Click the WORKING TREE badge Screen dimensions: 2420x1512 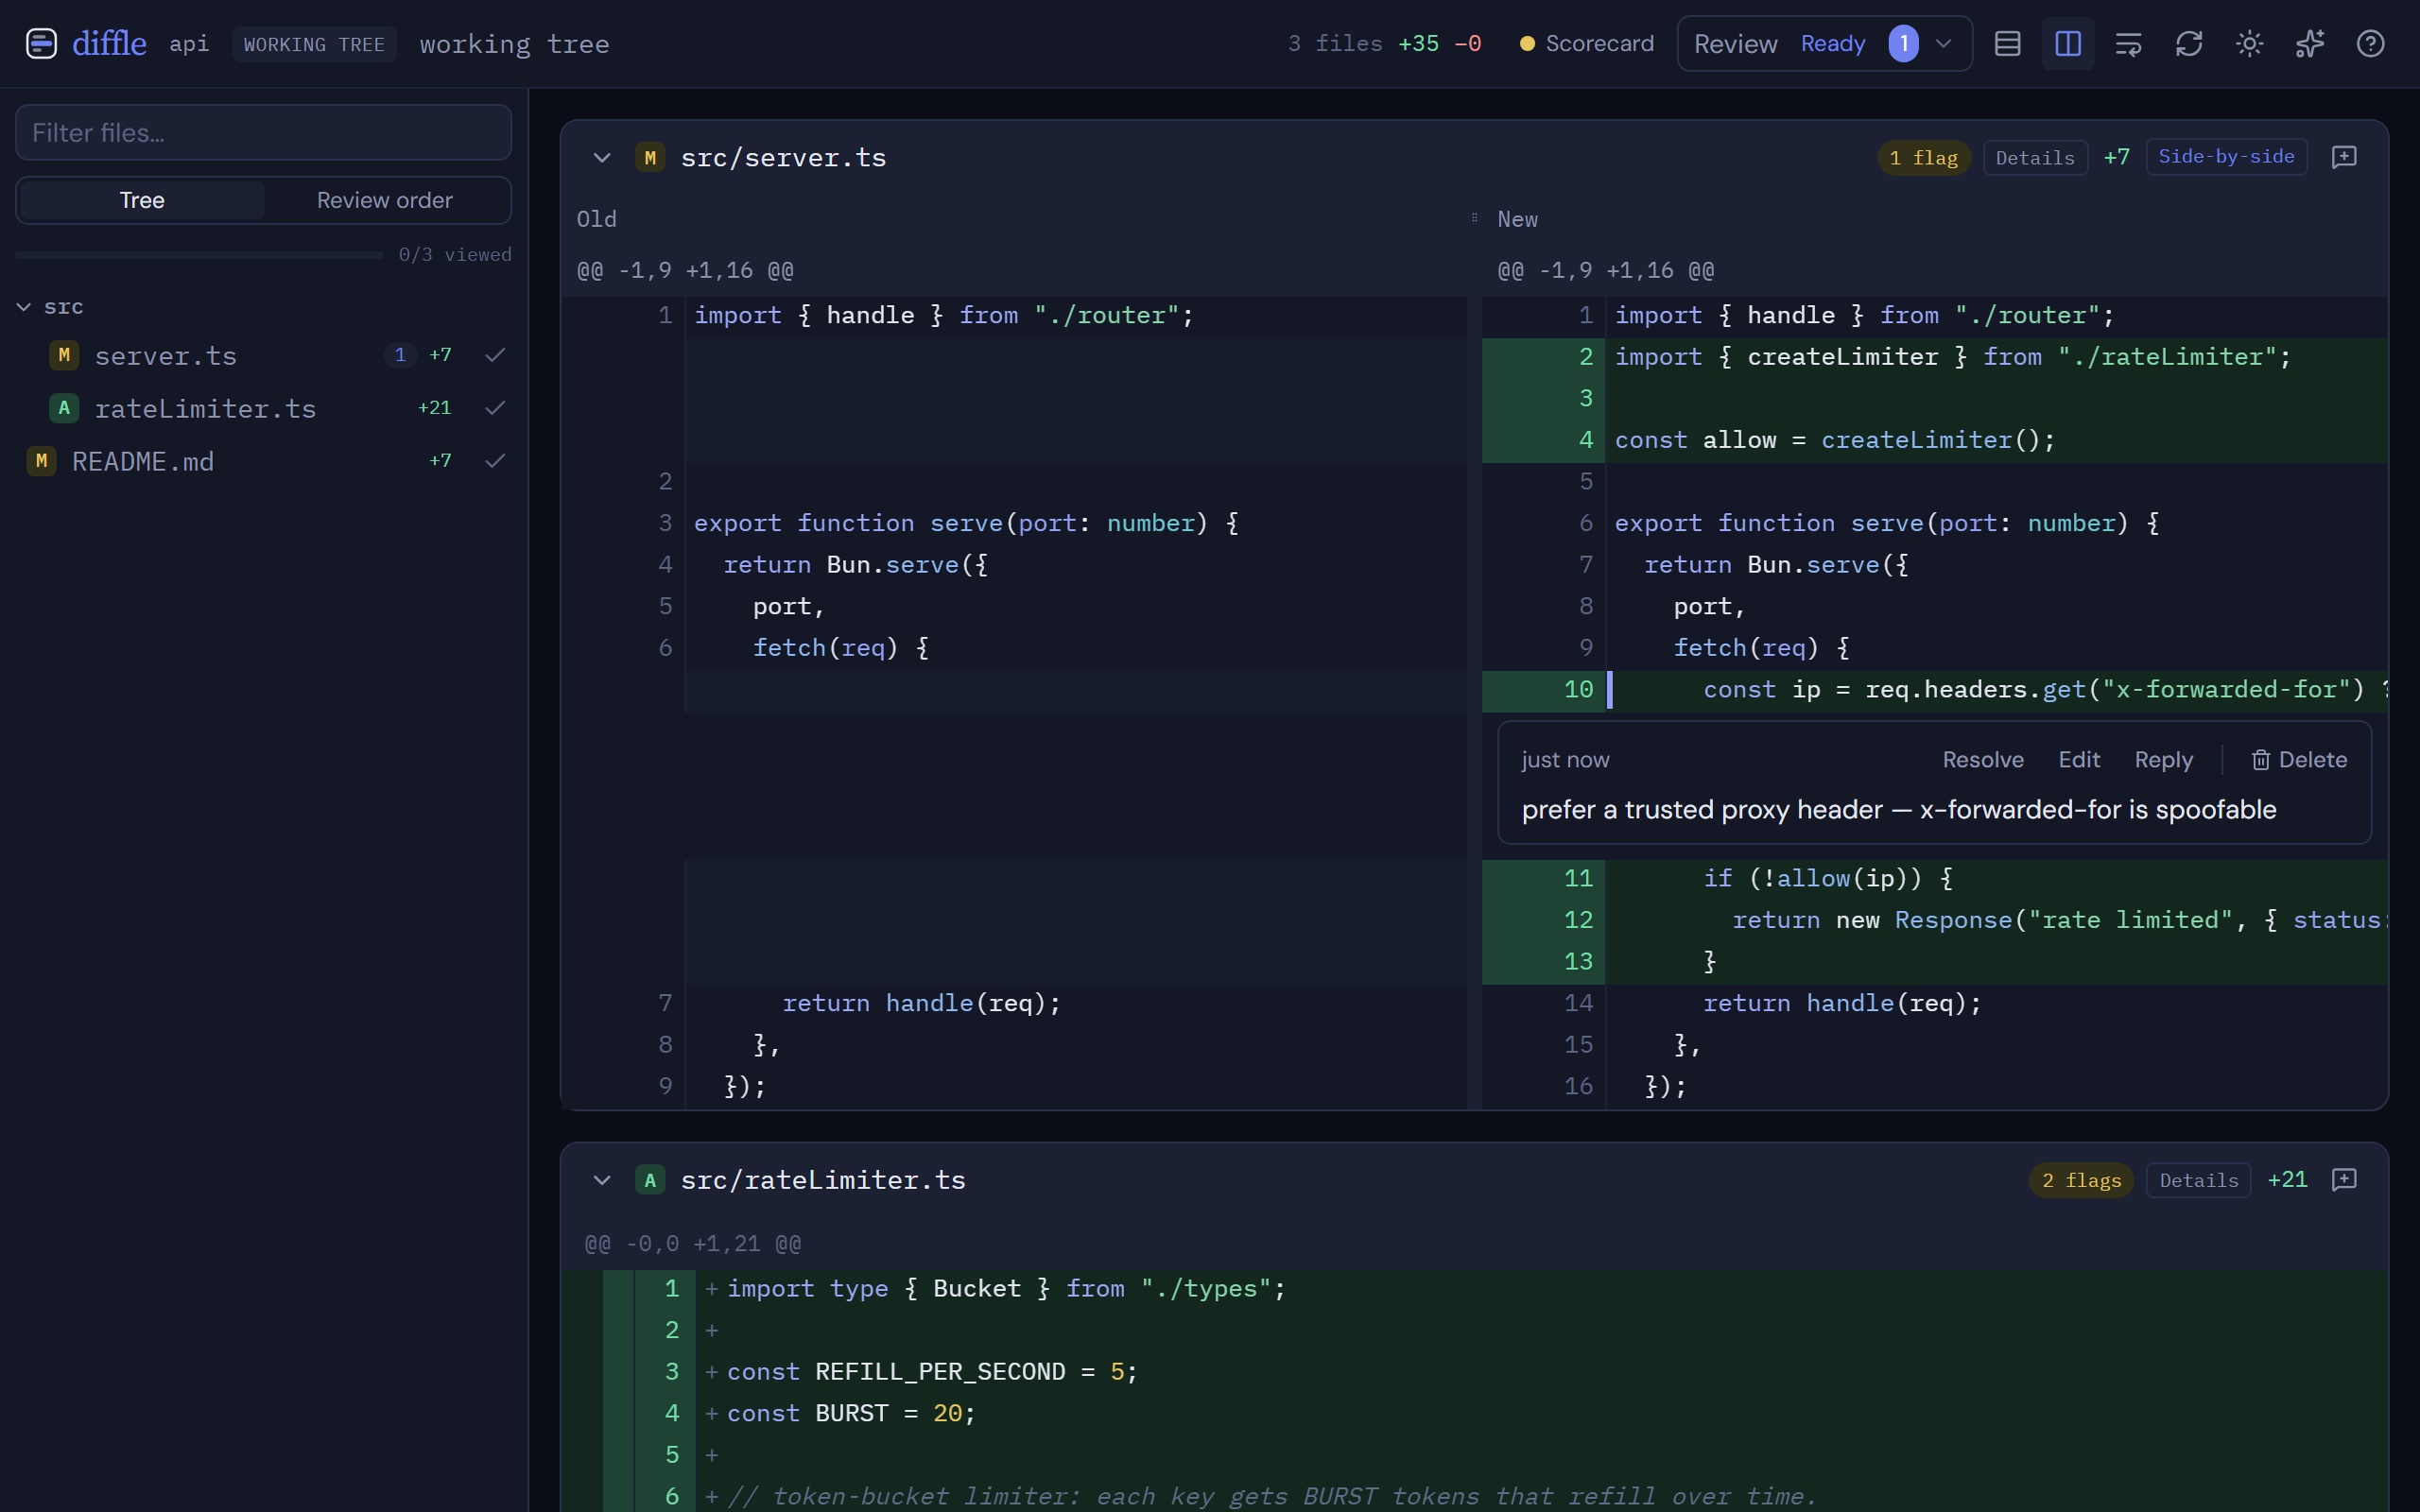(x=314, y=44)
